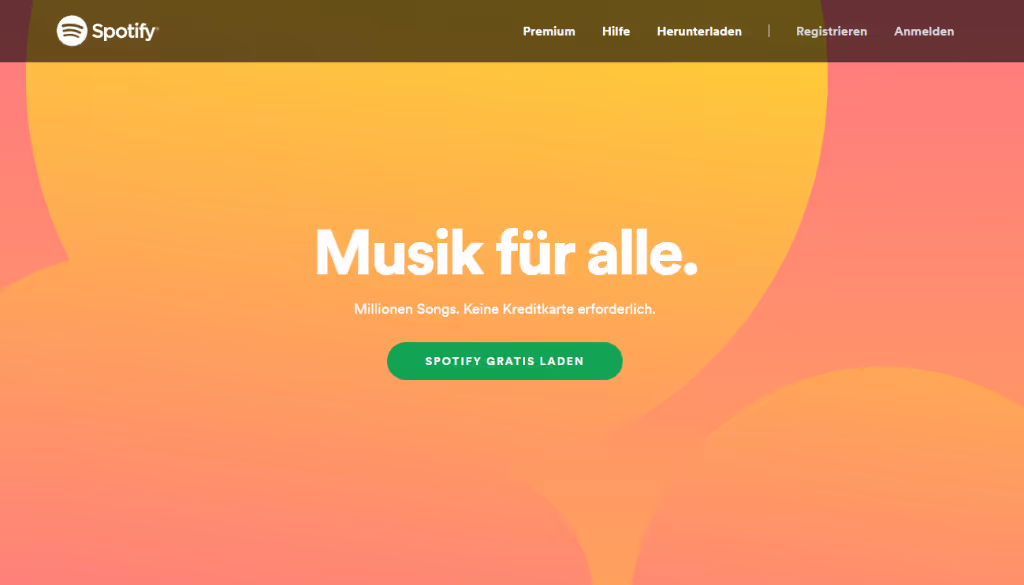The height and width of the screenshot is (585, 1024).
Task: Open the Hilfe navigation link
Action: pos(616,31)
